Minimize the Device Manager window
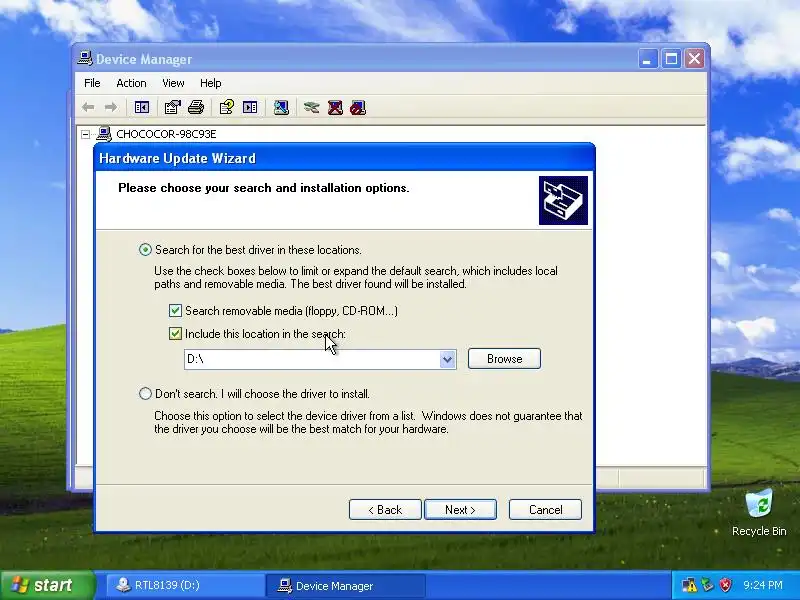 [647, 59]
